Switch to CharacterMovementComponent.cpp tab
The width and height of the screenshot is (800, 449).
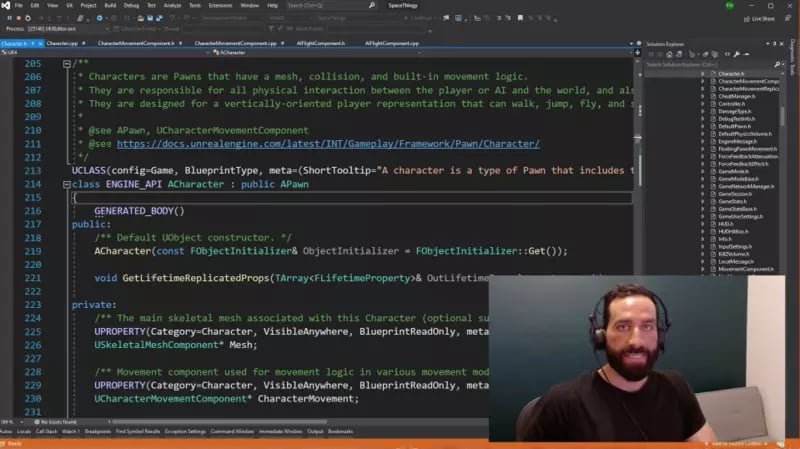[236, 44]
